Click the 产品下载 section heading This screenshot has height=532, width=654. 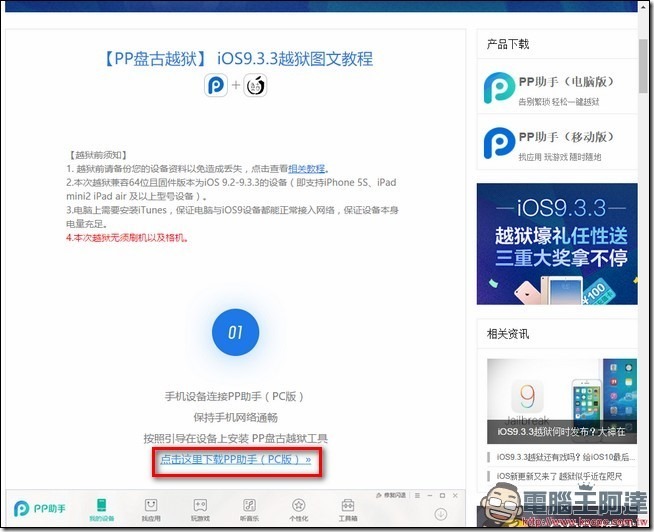tap(508, 44)
